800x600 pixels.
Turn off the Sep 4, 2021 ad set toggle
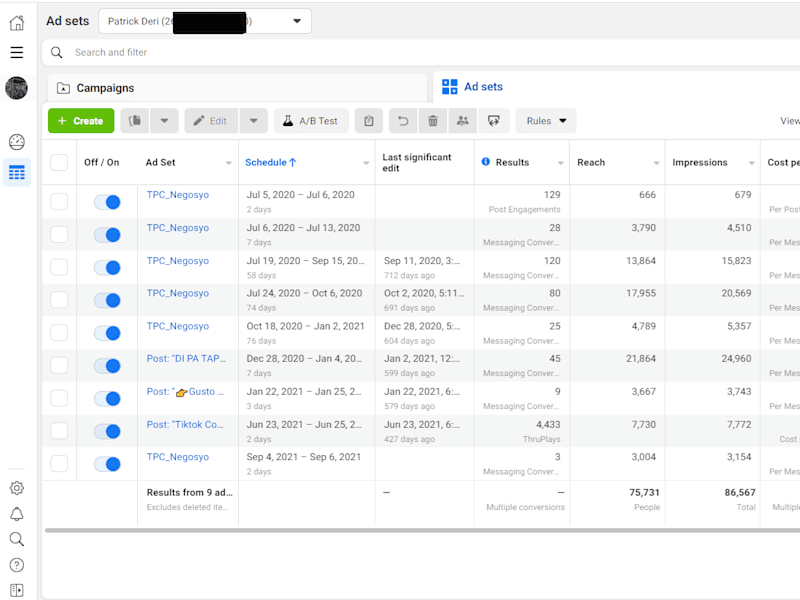(107, 464)
